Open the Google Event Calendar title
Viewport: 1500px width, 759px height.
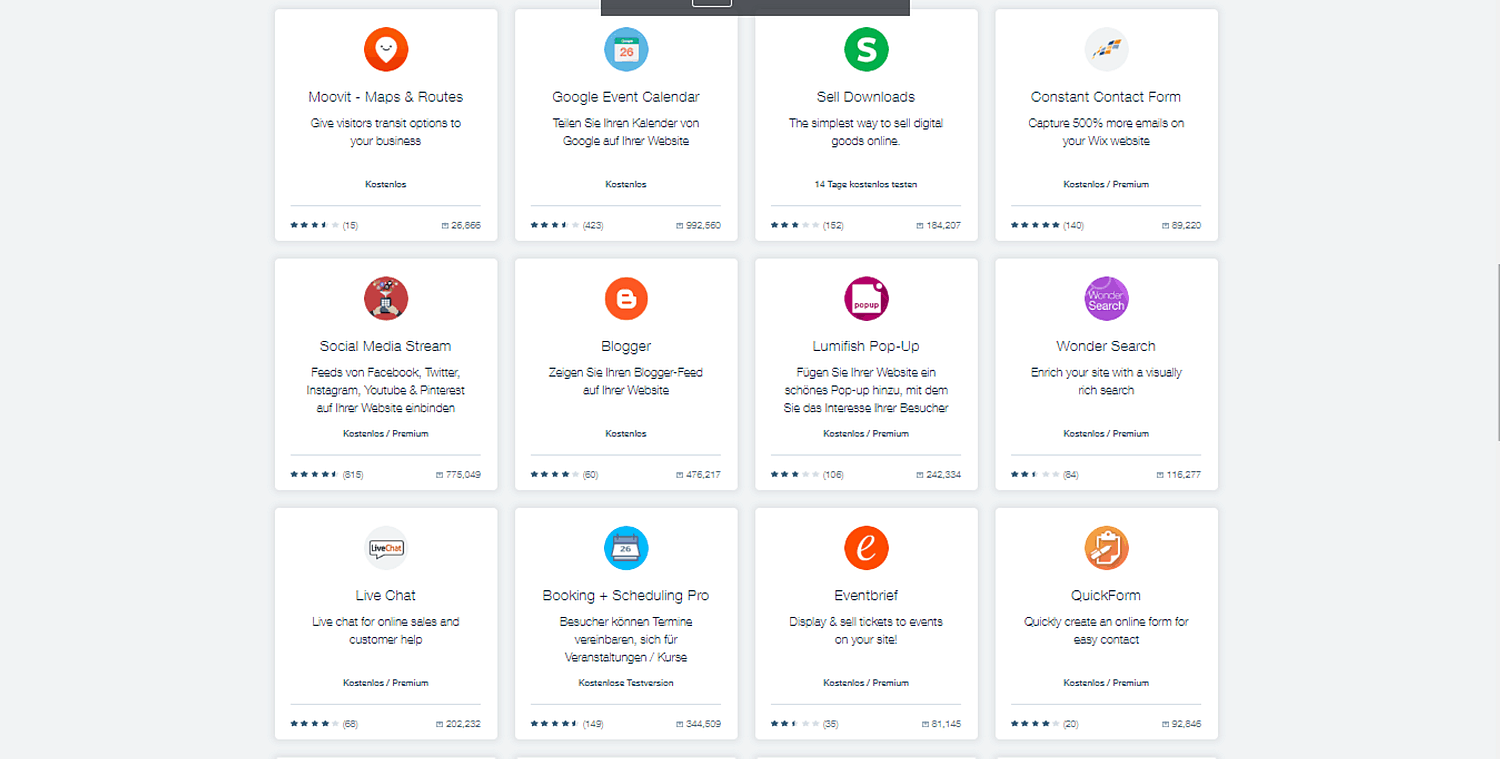point(626,97)
